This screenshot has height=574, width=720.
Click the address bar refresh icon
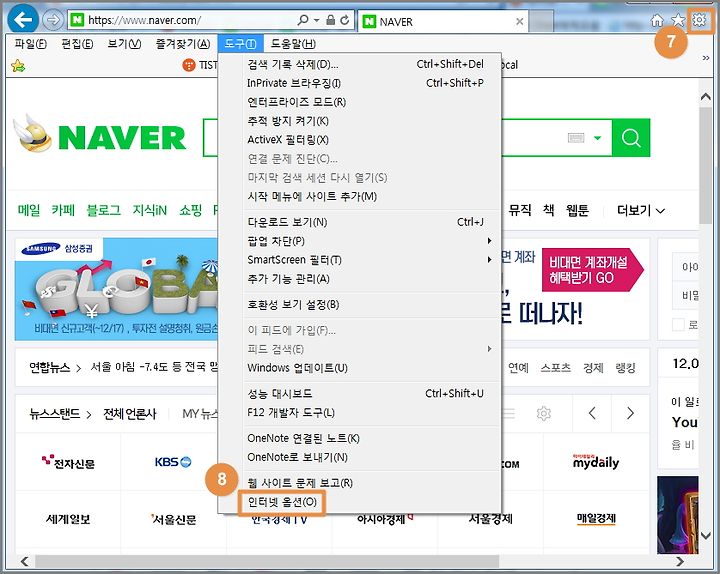[x=344, y=20]
